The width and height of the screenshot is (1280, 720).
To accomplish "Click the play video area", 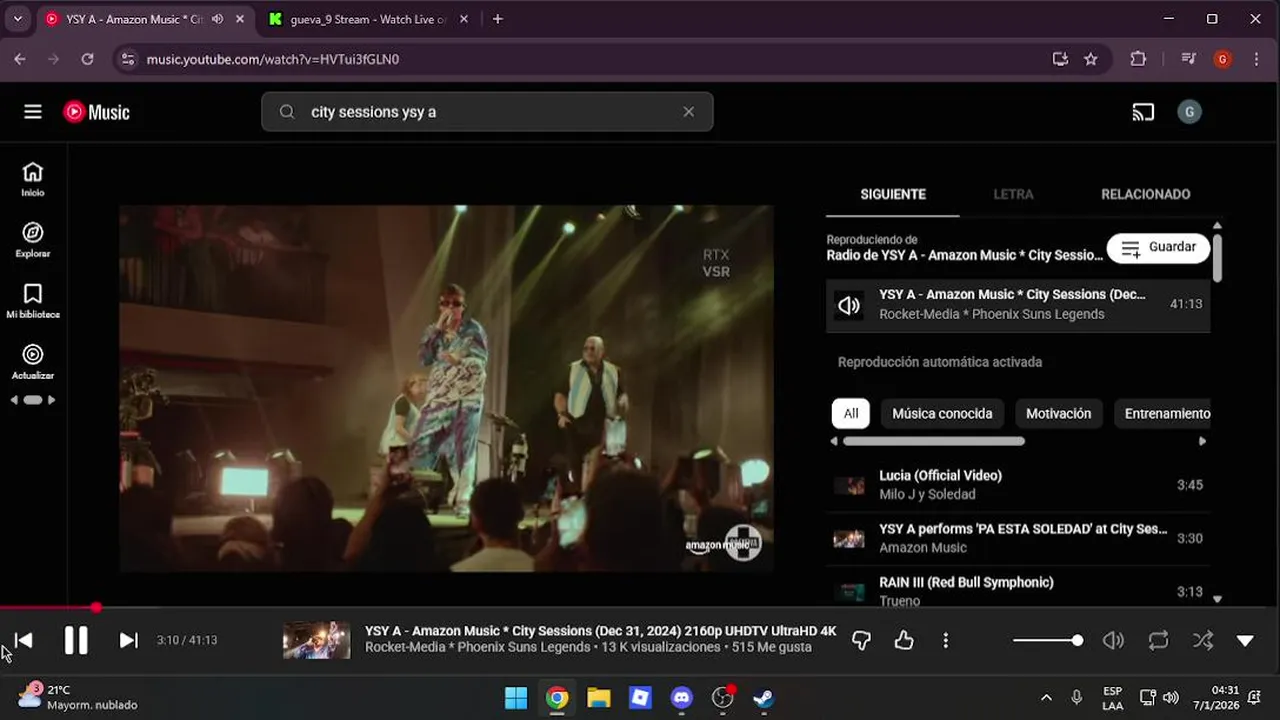I will [x=446, y=389].
